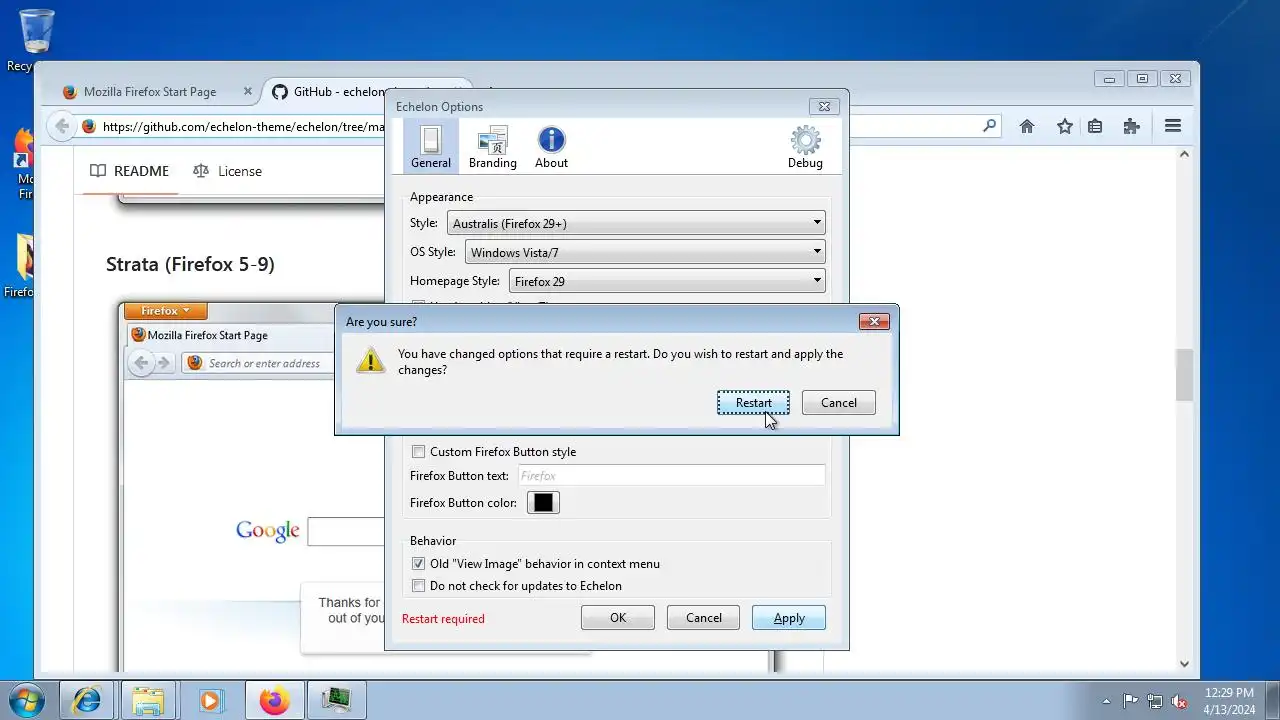Open network tray icon
The height and width of the screenshot is (720, 1280).
pyautogui.click(x=1155, y=701)
